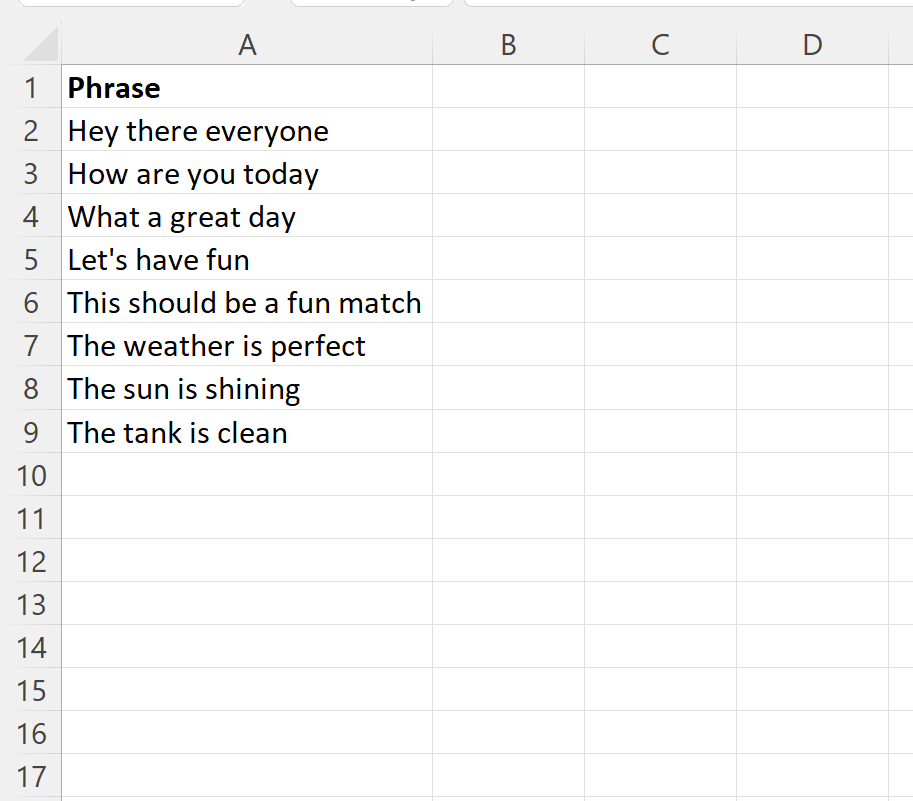The height and width of the screenshot is (801, 913).
Task: Click the Phrase header cell
Action: click(247, 87)
